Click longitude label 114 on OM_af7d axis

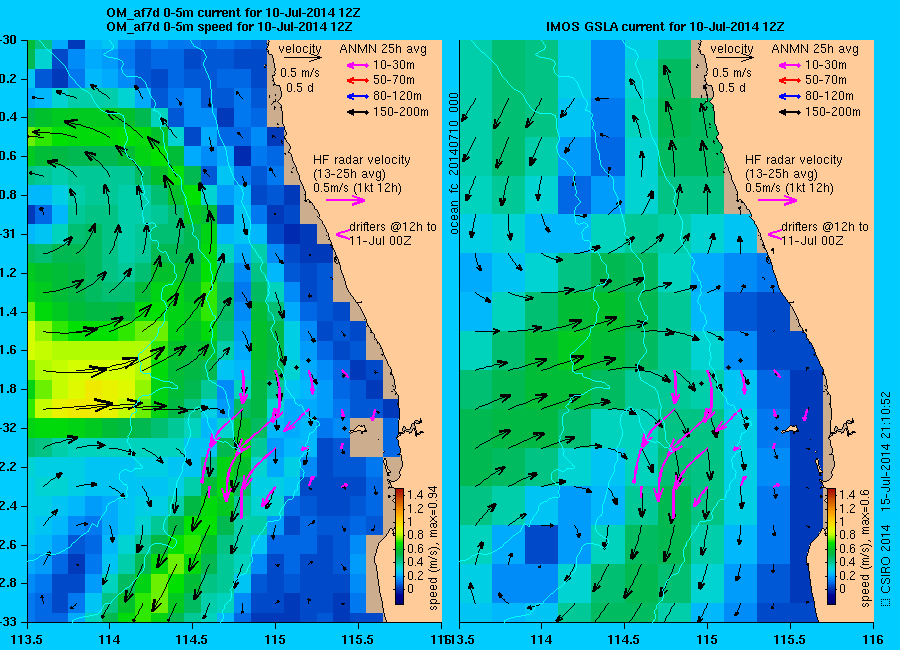[x=109, y=639]
